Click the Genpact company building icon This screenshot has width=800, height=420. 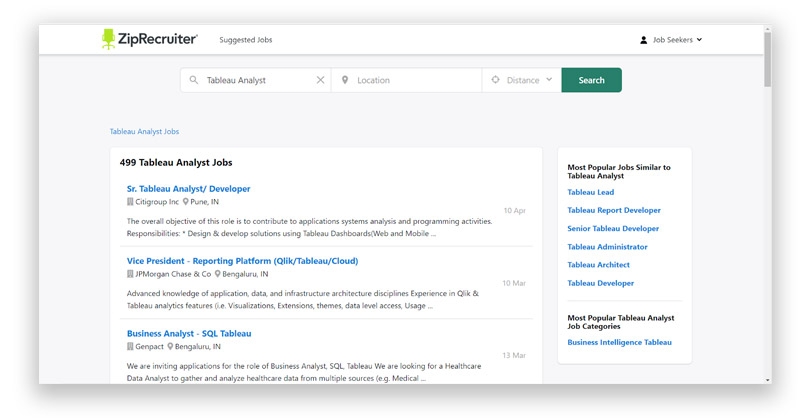pyautogui.click(x=130, y=346)
